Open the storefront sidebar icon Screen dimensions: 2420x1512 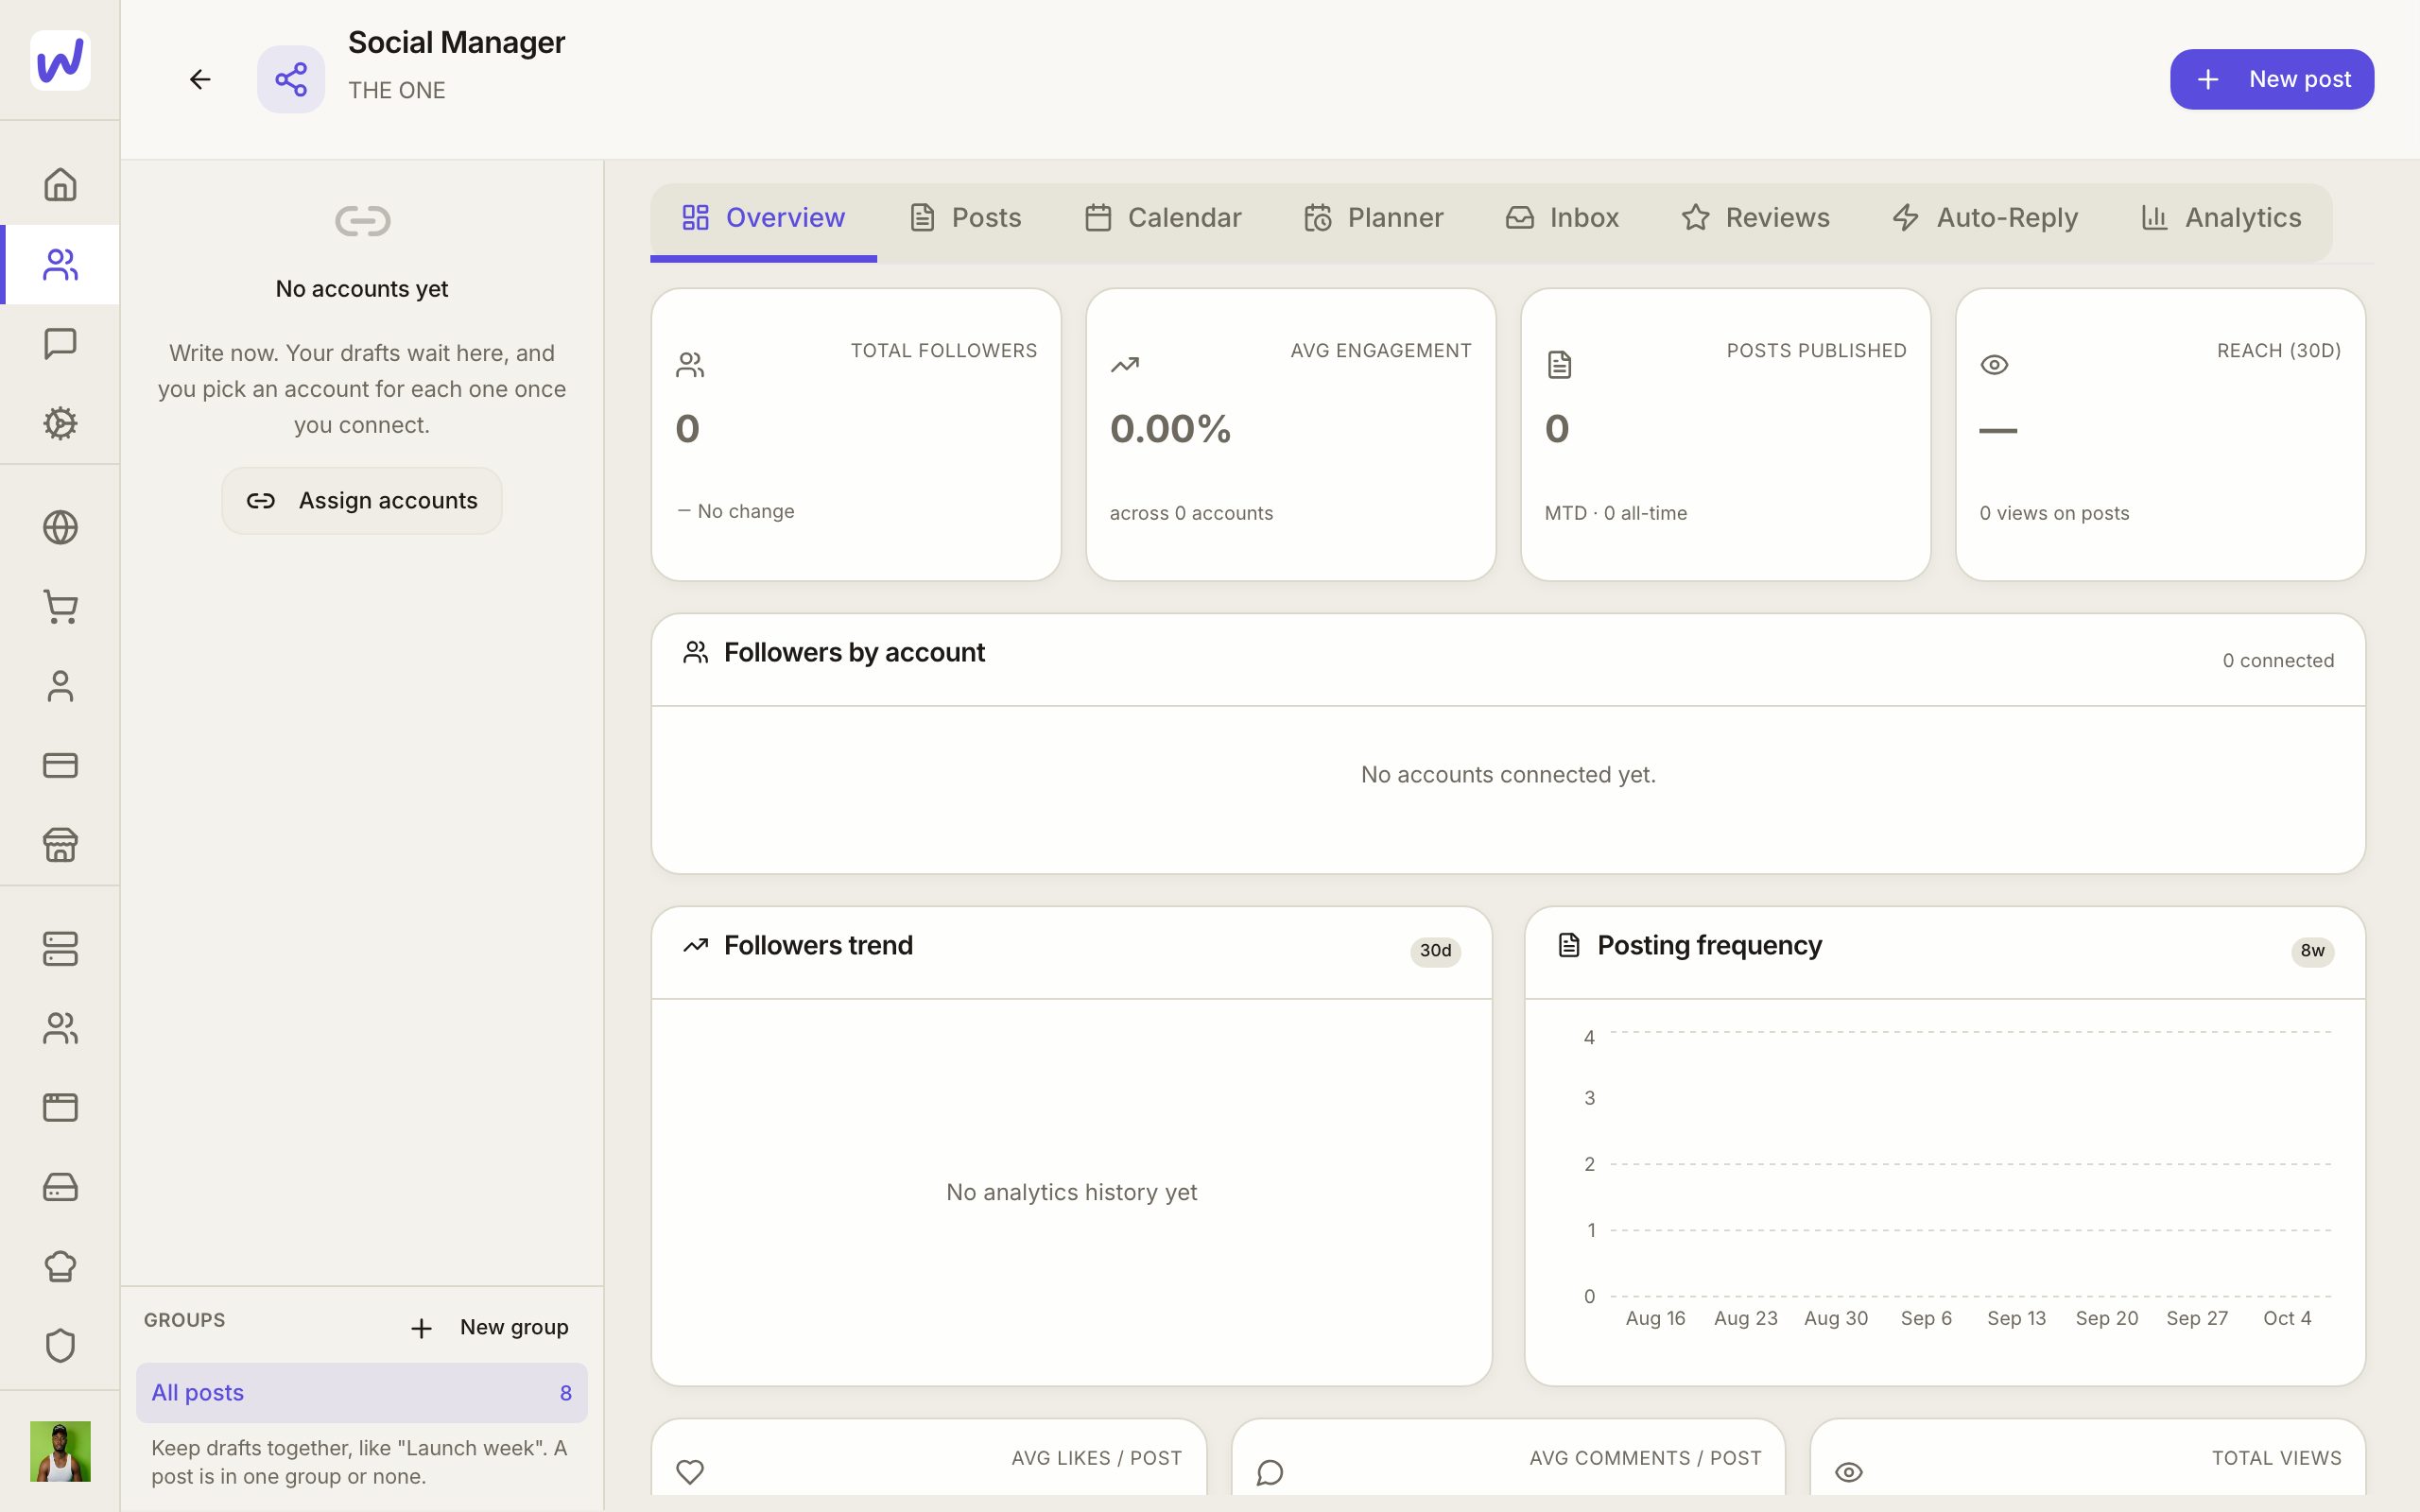click(x=60, y=845)
